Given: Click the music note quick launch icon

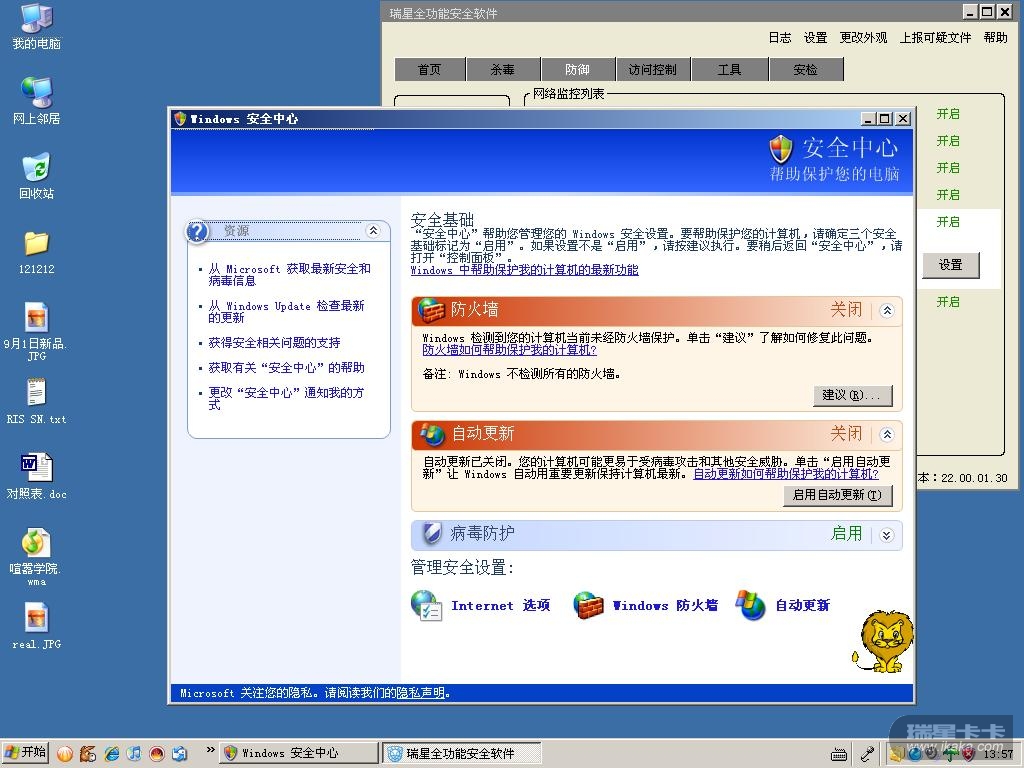Looking at the screenshot, I should coord(134,754).
